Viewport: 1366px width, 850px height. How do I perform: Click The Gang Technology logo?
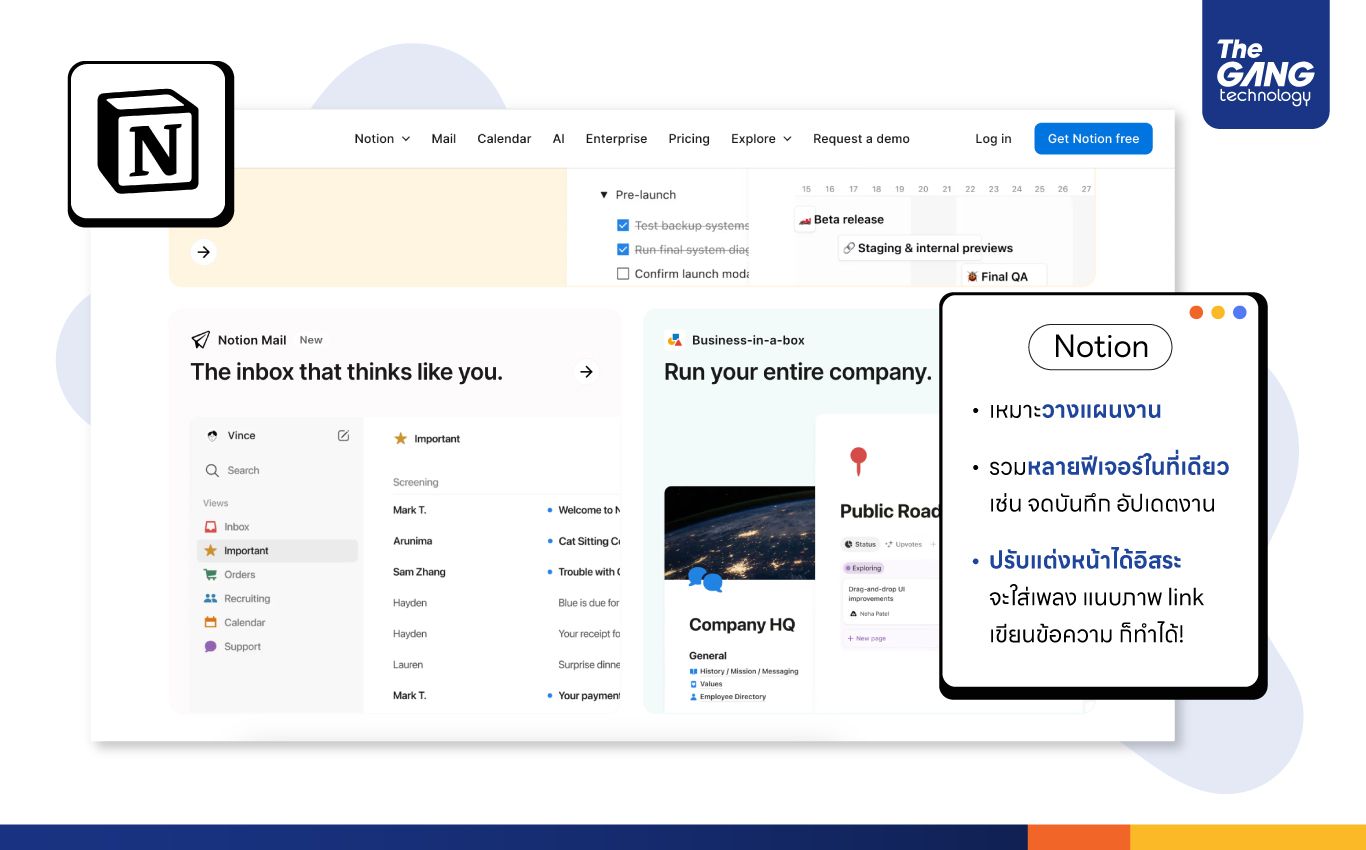[x=1265, y=70]
